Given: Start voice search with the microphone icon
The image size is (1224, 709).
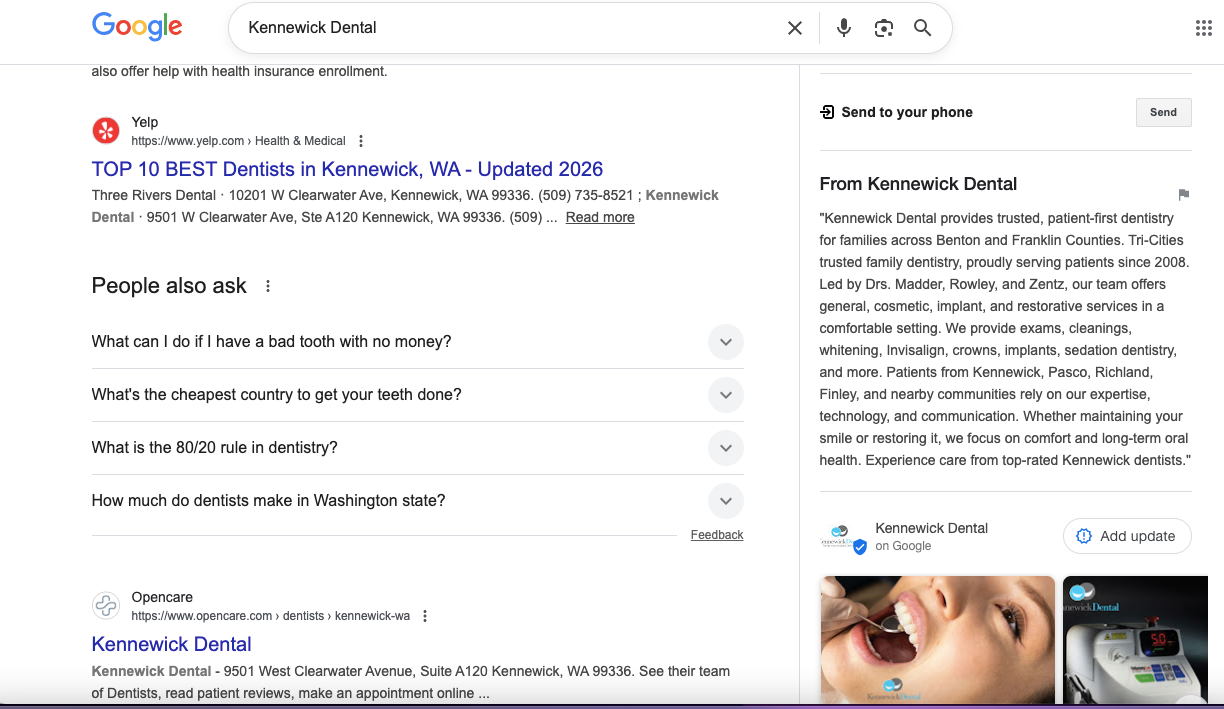Looking at the screenshot, I should (843, 28).
